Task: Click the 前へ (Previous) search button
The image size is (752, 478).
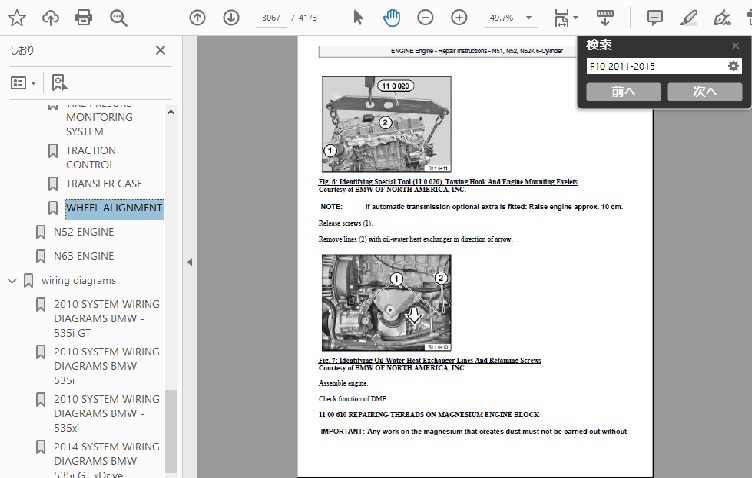Action: (x=624, y=91)
